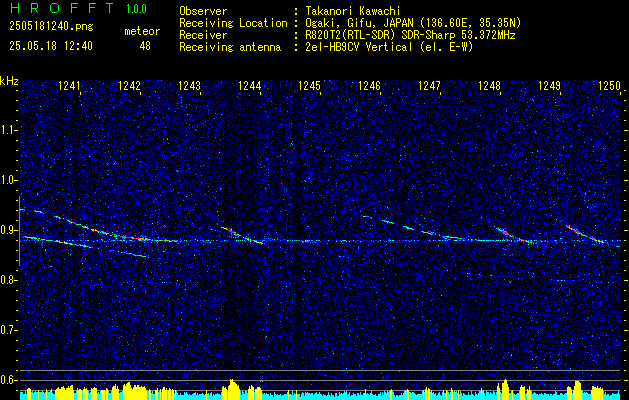Image resolution: width=629 pixels, height=400 pixels.
Task: Click the 0.7 kHz axis label
Action: point(7,330)
